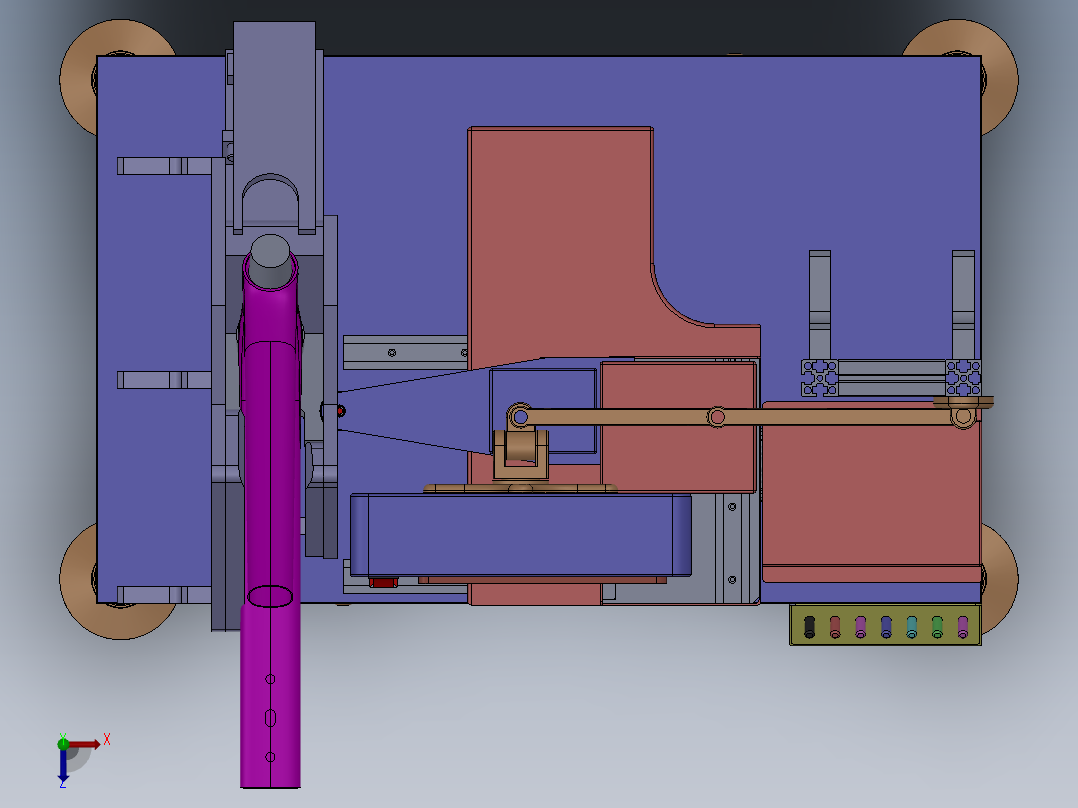Select the cyan pin on connector strip

point(912,626)
